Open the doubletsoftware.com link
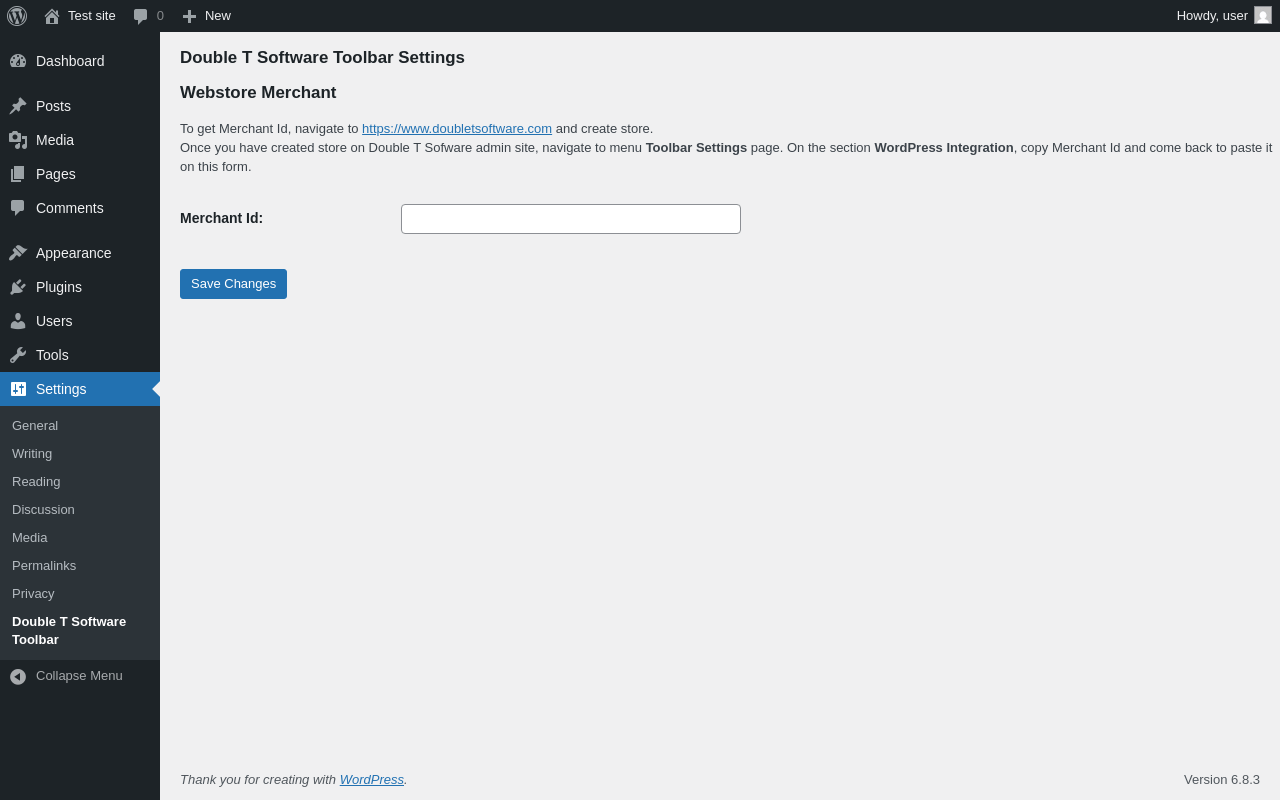Screen dimensions: 1280x800 [457, 129]
